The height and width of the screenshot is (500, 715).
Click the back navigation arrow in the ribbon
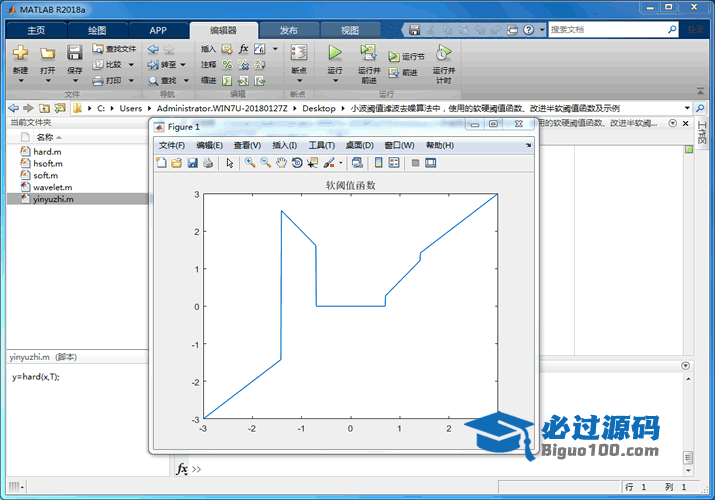(x=154, y=49)
